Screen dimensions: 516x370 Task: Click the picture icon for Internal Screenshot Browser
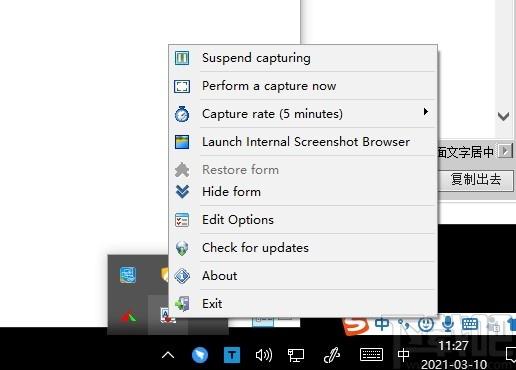pos(182,142)
